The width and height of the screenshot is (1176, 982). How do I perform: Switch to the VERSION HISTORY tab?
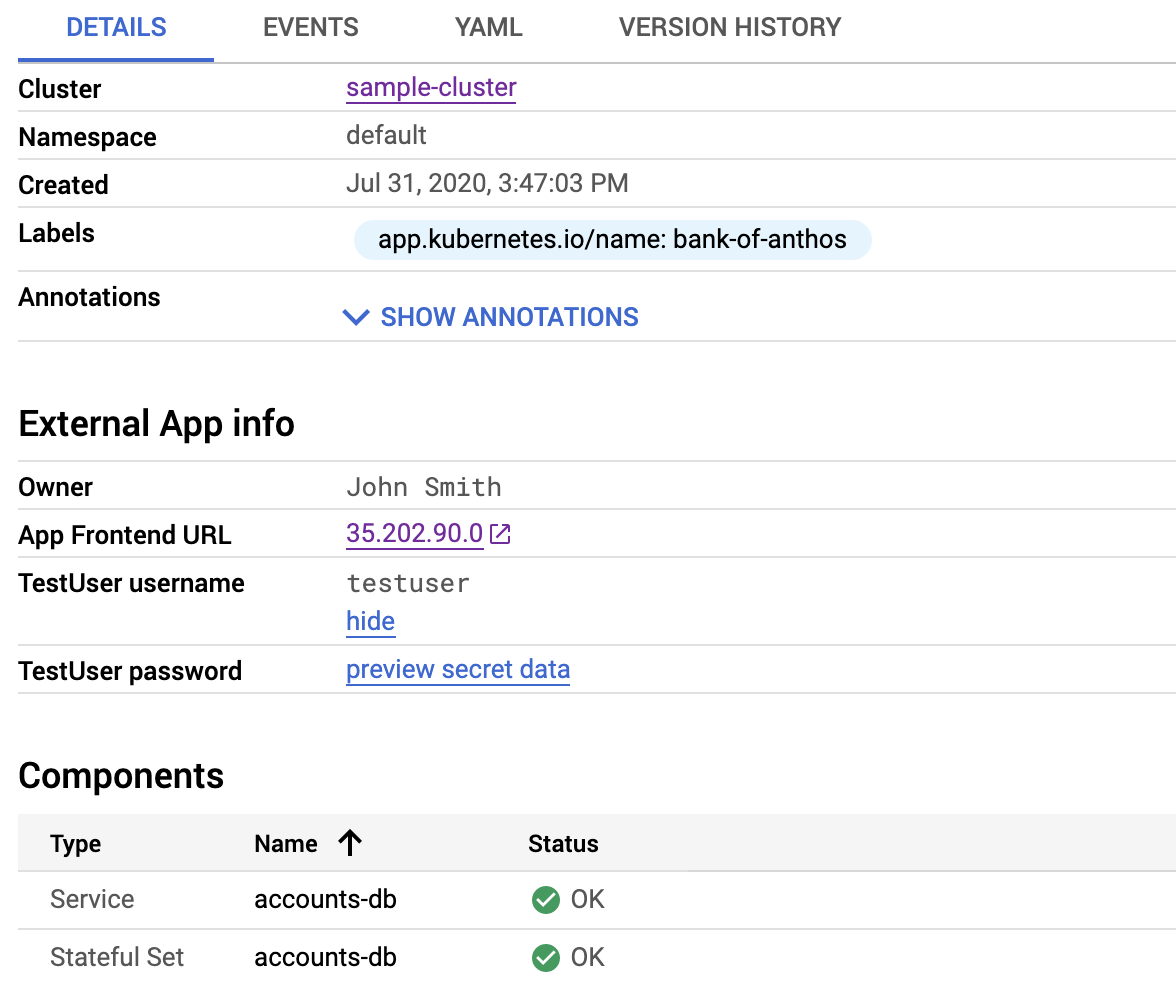[729, 27]
